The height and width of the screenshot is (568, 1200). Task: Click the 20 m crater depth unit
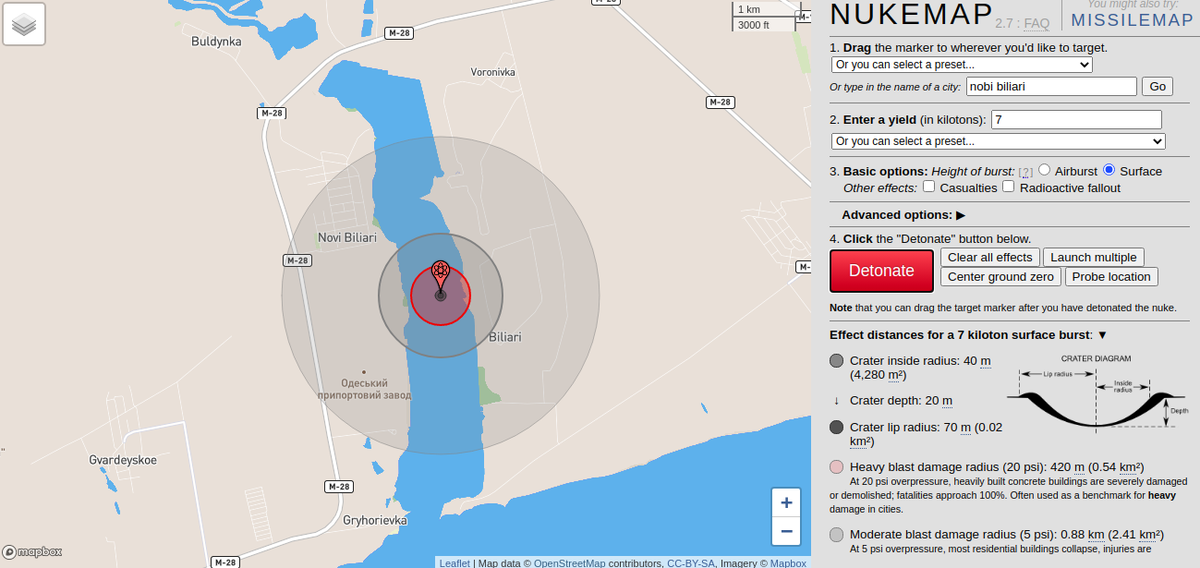click(946, 401)
